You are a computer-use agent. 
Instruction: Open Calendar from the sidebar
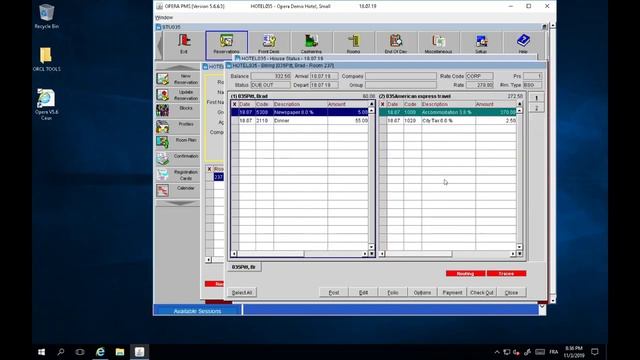pyautogui.click(x=178, y=191)
